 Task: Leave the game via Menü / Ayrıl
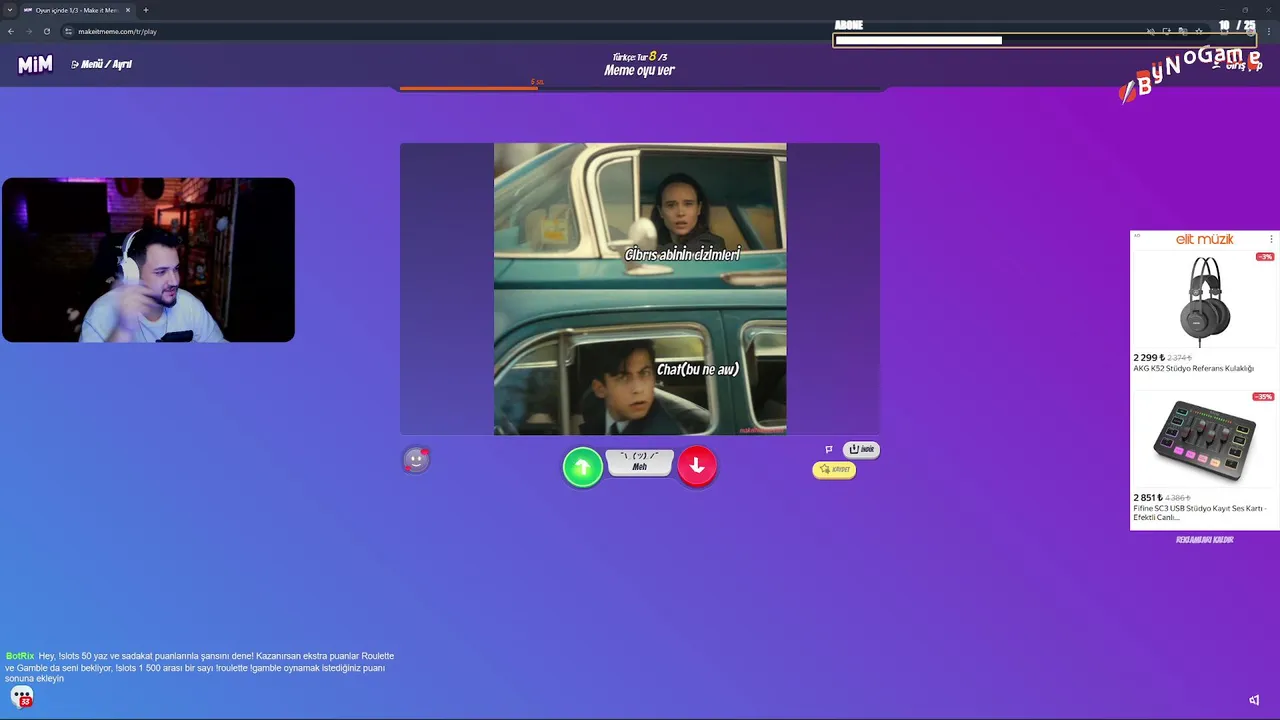coord(102,64)
